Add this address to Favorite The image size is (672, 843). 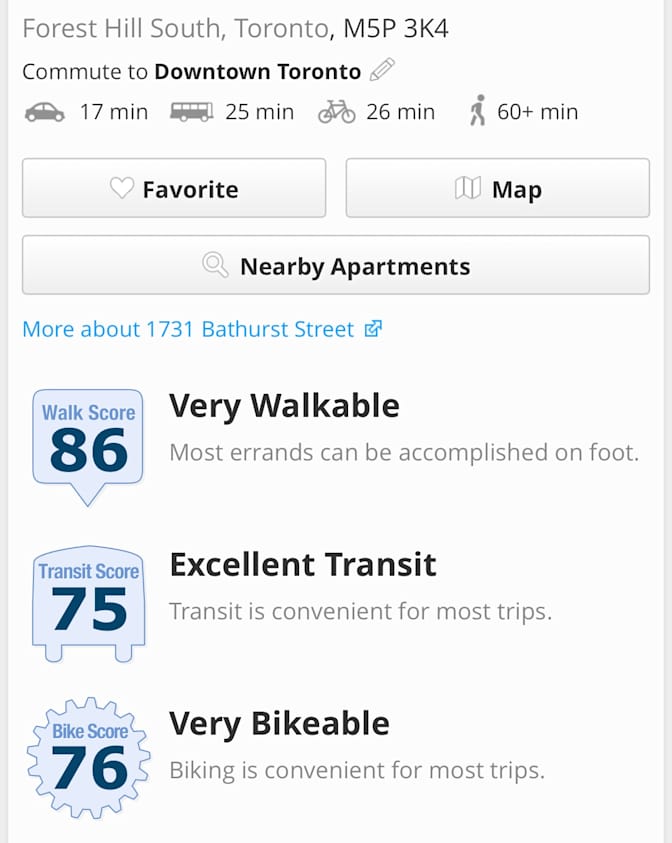[174, 188]
